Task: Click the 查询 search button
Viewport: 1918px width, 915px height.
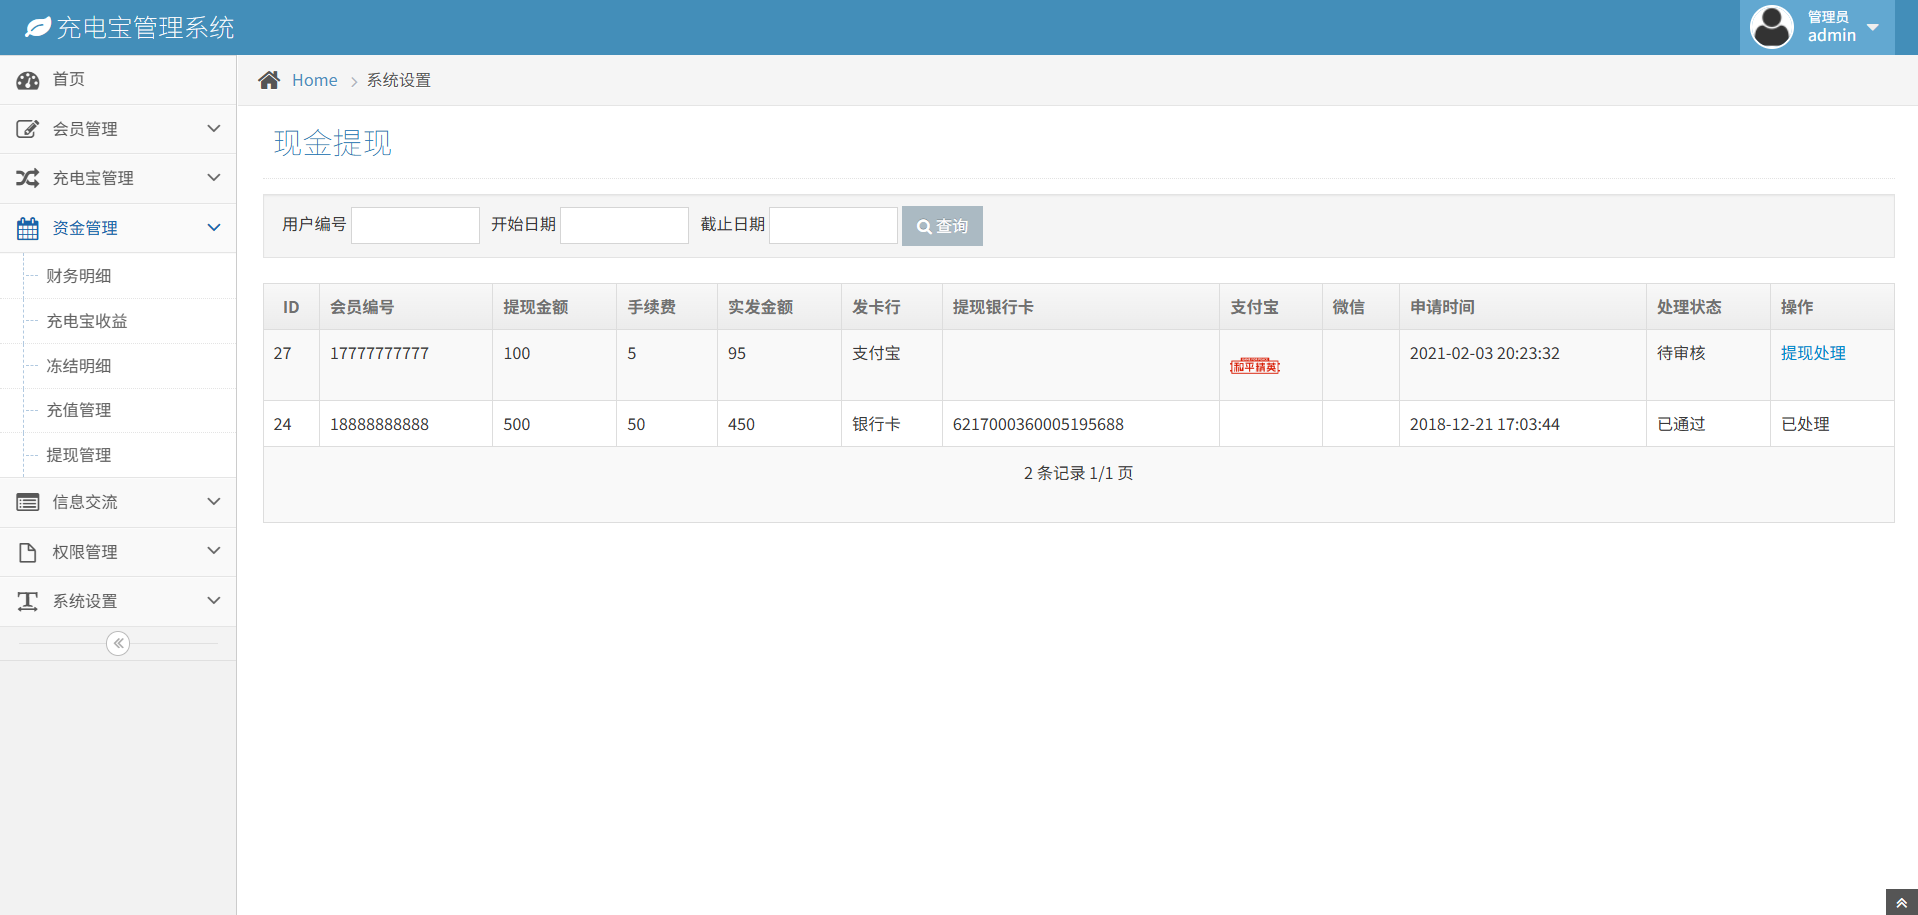Action: tap(942, 226)
